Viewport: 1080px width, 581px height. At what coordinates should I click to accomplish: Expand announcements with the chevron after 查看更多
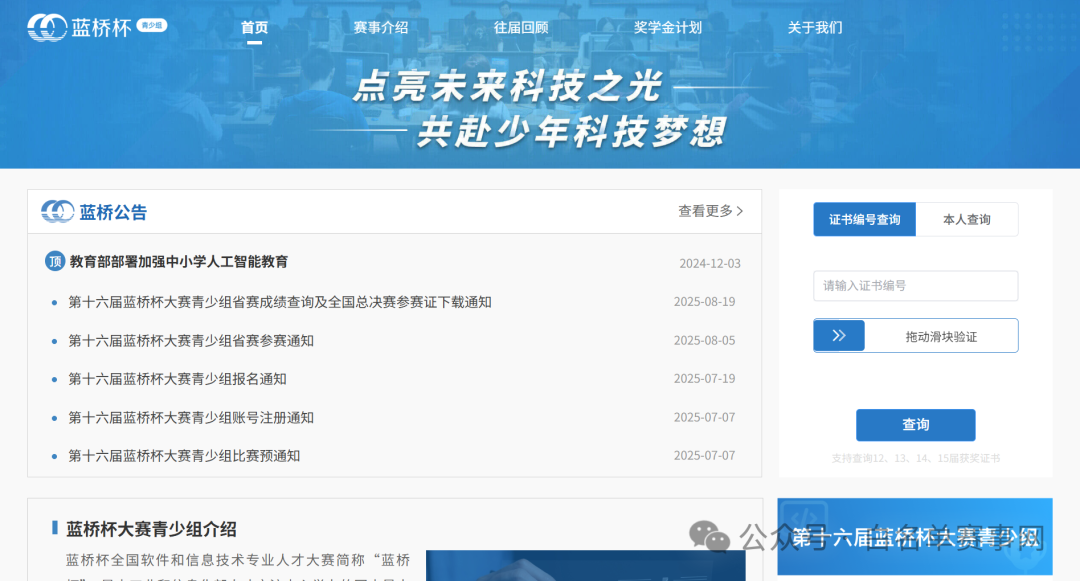click(x=740, y=211)
